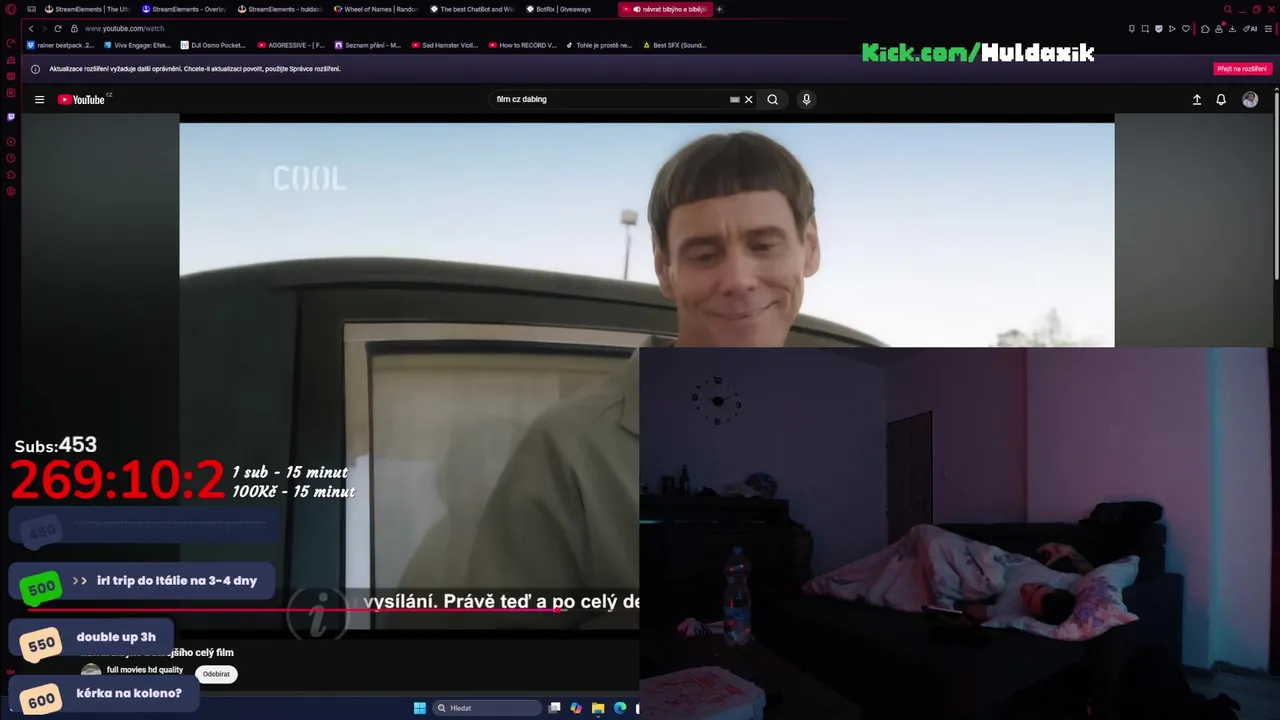This screenshot has width=1280, height=720.
Task: Open the How to RECORD V bookmark
Action: (x=522, y=45)
